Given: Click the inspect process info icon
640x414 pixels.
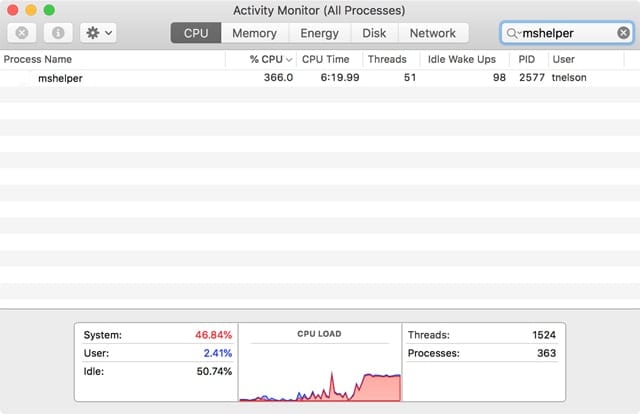Looking at the screenshot, I should tap(59, 33).
